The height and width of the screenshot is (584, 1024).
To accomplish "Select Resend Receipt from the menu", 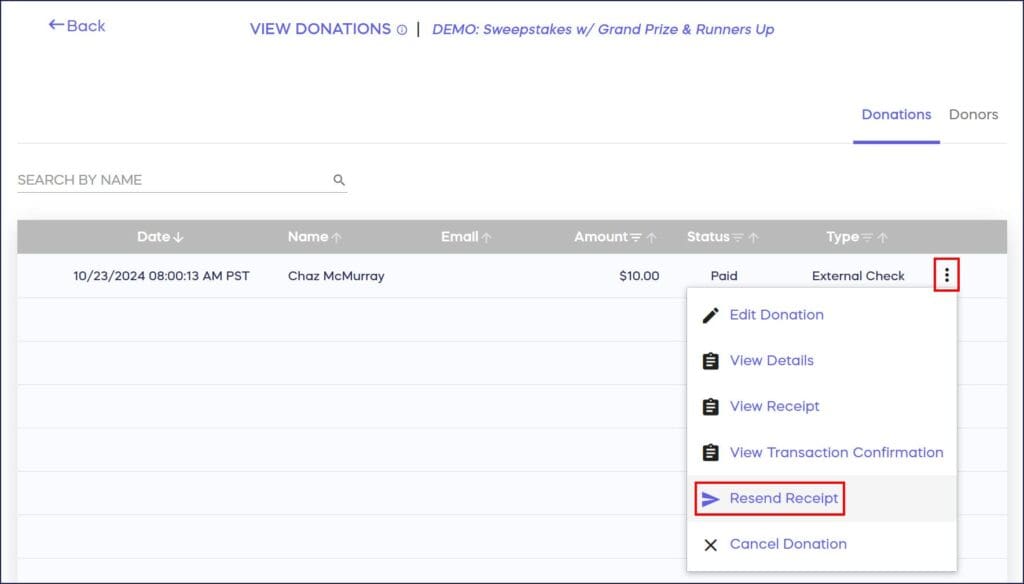I will 782,498.
